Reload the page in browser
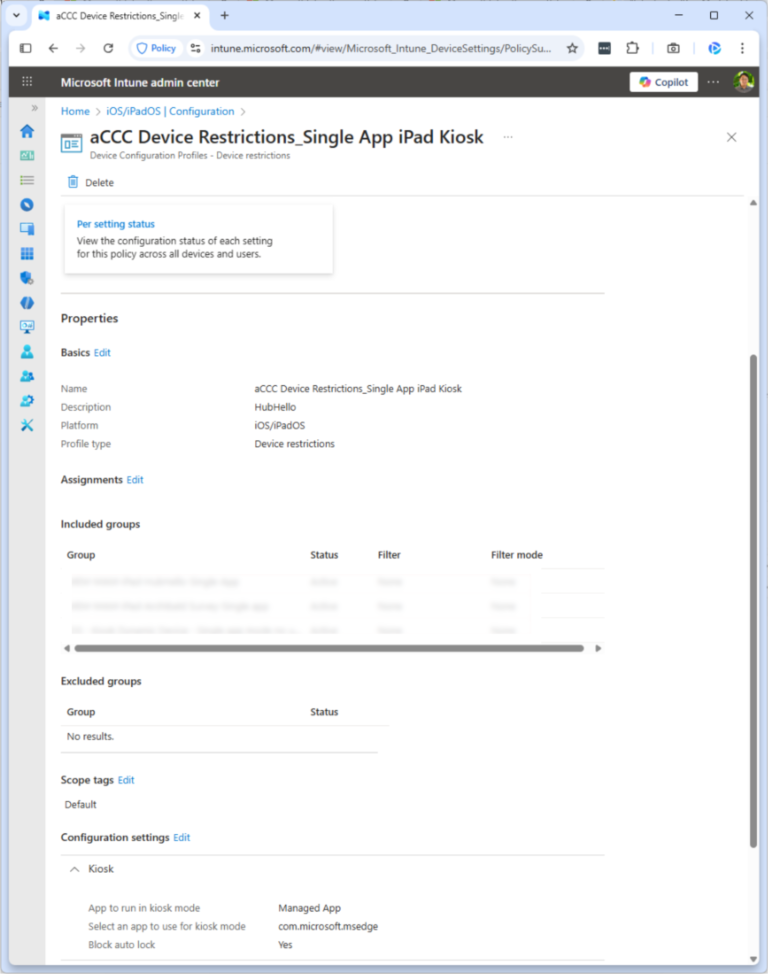This screenshot has height=974, width=768. tap(108, 48)
